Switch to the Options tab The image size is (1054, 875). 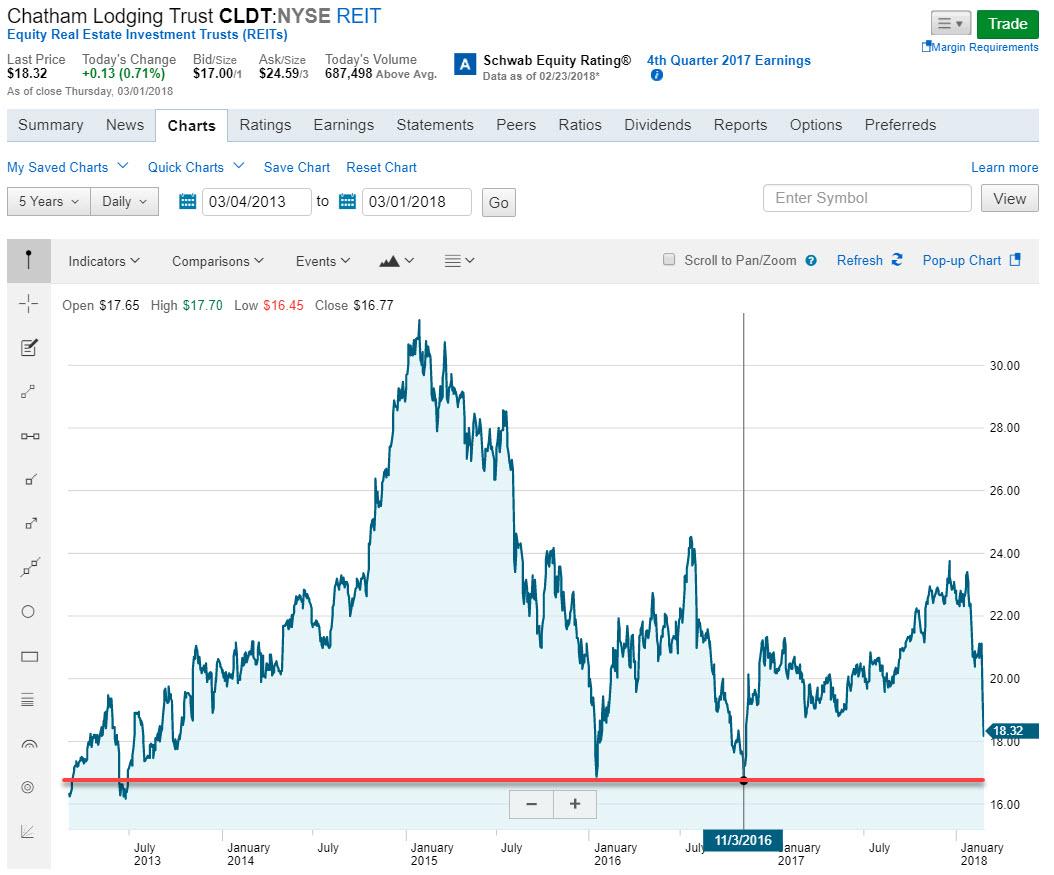click(815, 125)
